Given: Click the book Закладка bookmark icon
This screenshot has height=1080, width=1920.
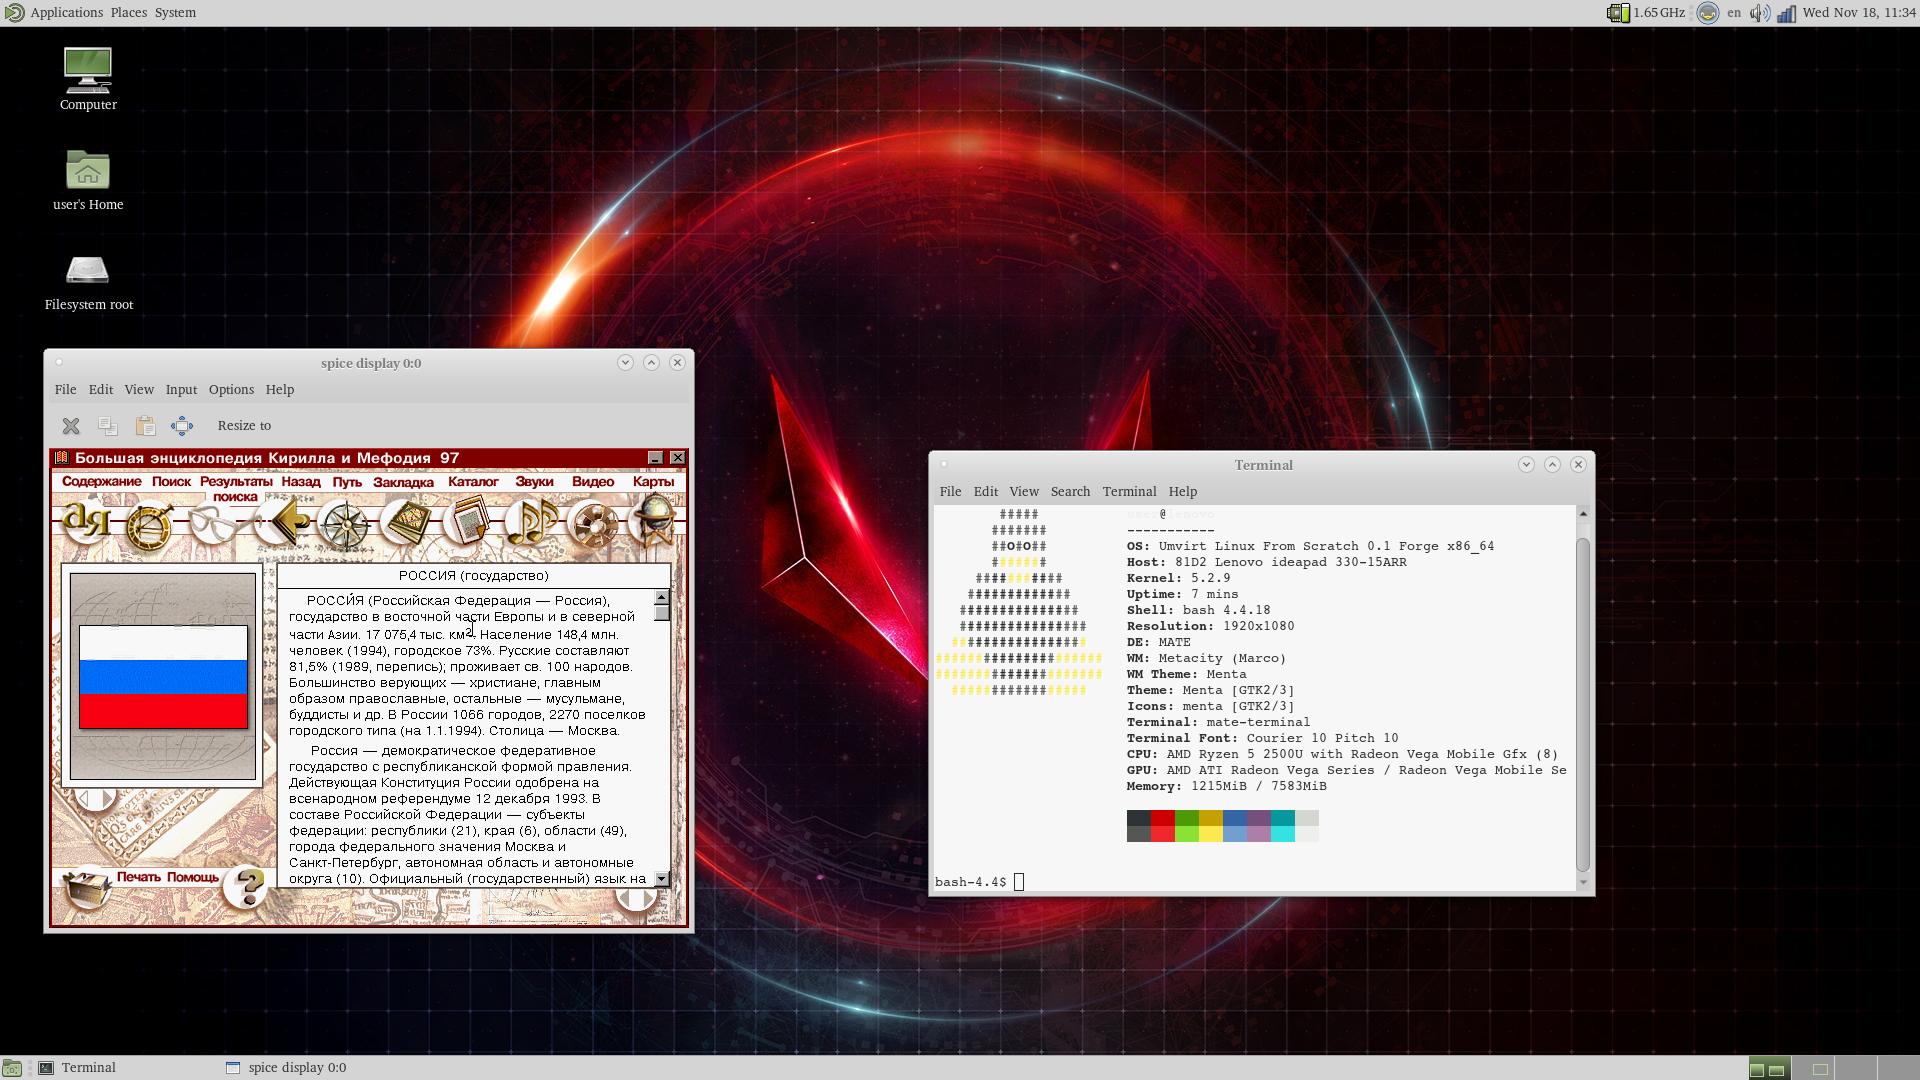Looking at the screenshot, I should [406, 523].
